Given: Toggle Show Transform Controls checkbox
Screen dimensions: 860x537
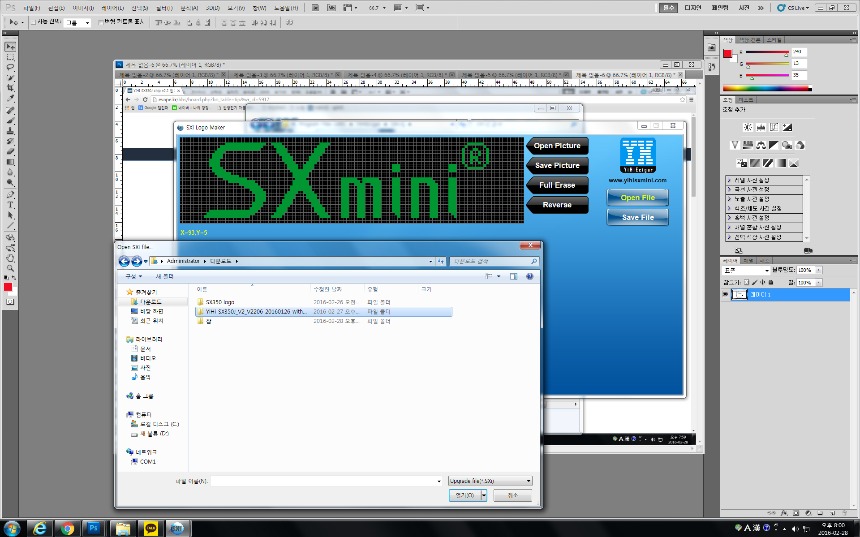Looking at the screenshot, I should tap(100, 22).
